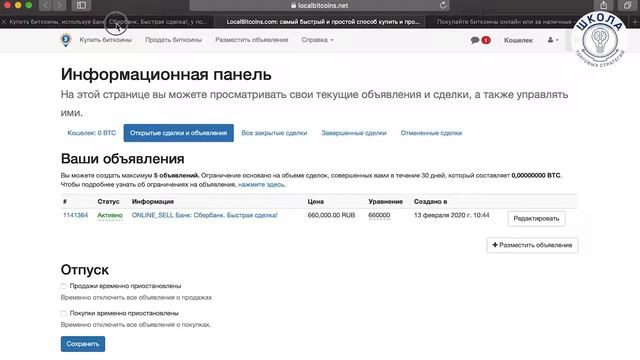Image resolution: width=640 pixels, height=360 pixels.
Task: Toggle Safari sidebar icon
Action: coord(81,5)
